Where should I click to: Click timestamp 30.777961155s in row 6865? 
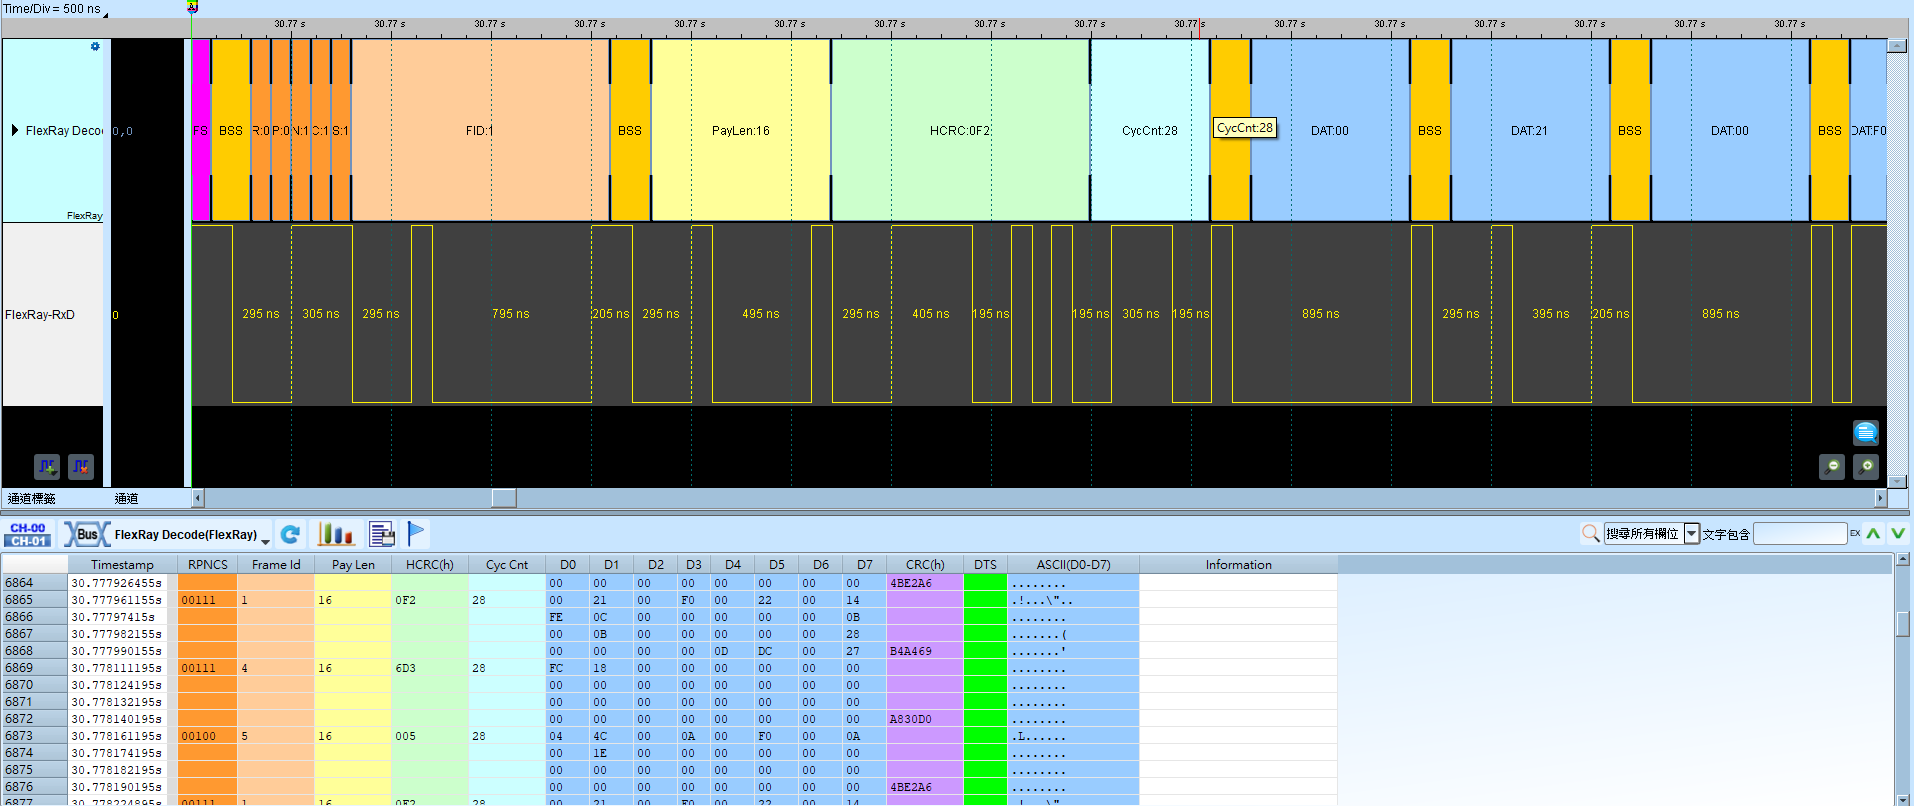pos(116,600)
